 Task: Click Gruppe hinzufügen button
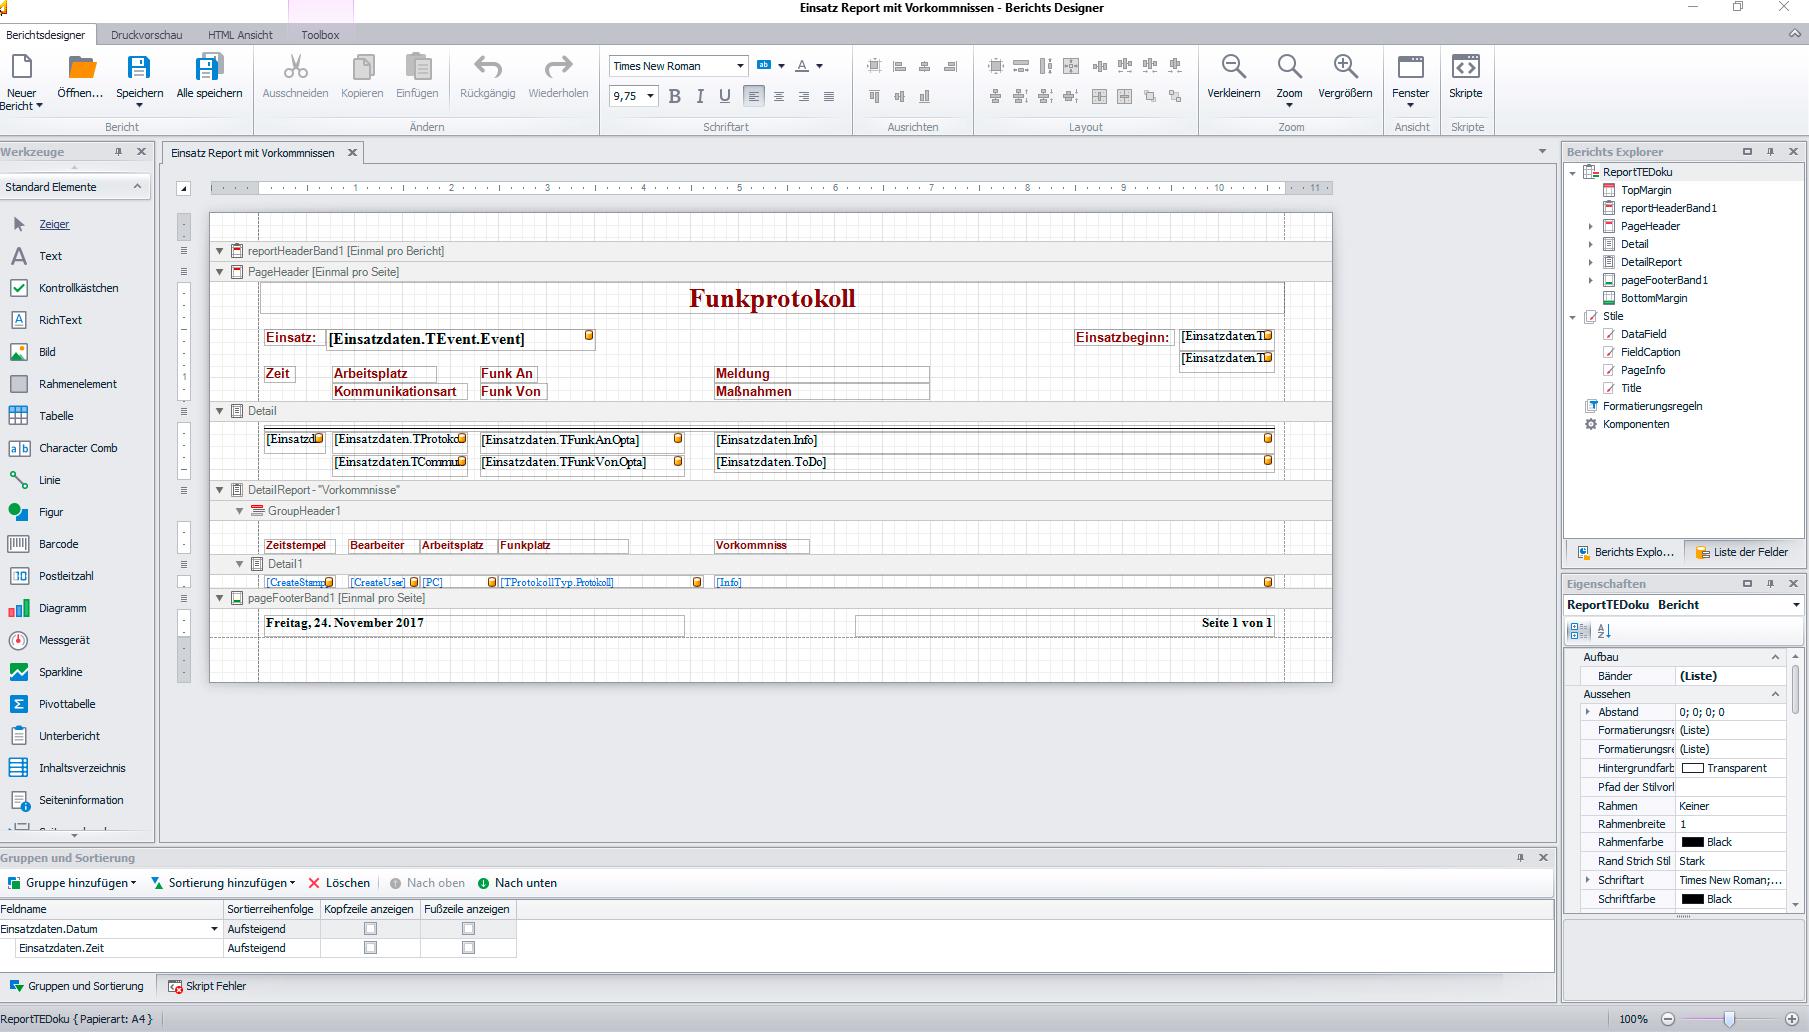pos(72,883)
